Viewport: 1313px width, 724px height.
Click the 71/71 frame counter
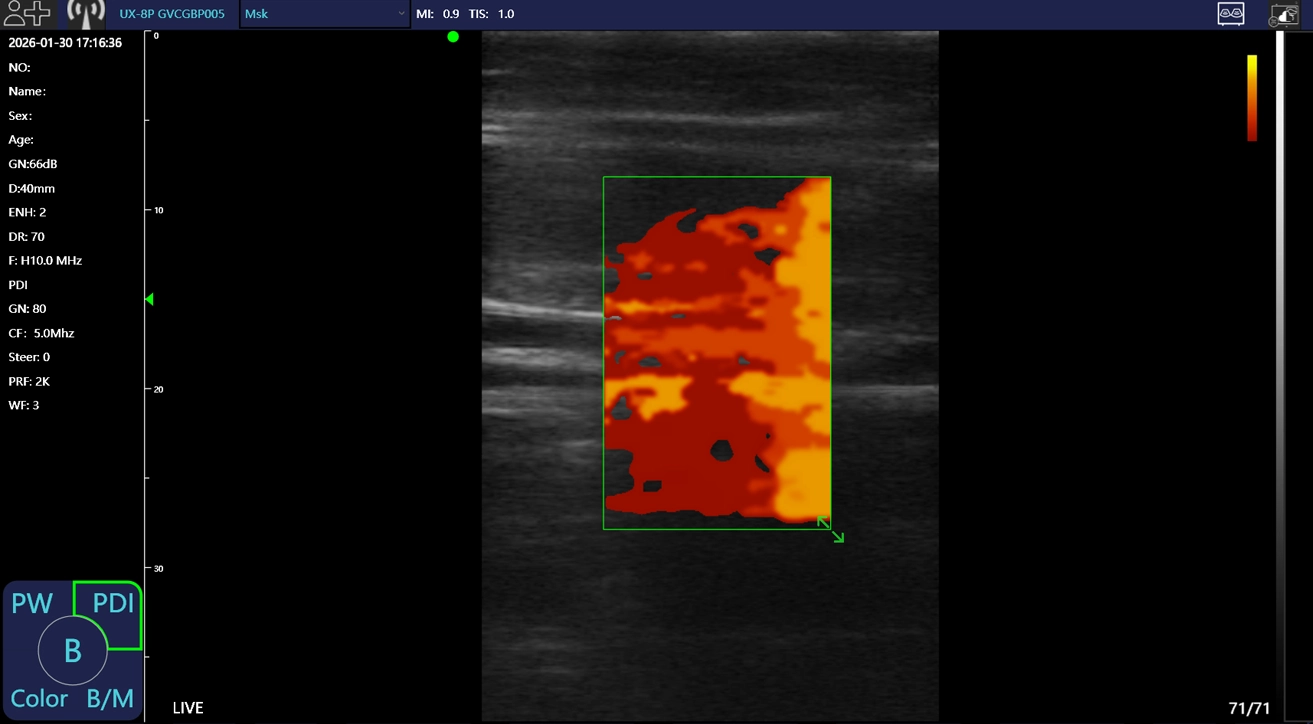click(x=1249, y=708)
